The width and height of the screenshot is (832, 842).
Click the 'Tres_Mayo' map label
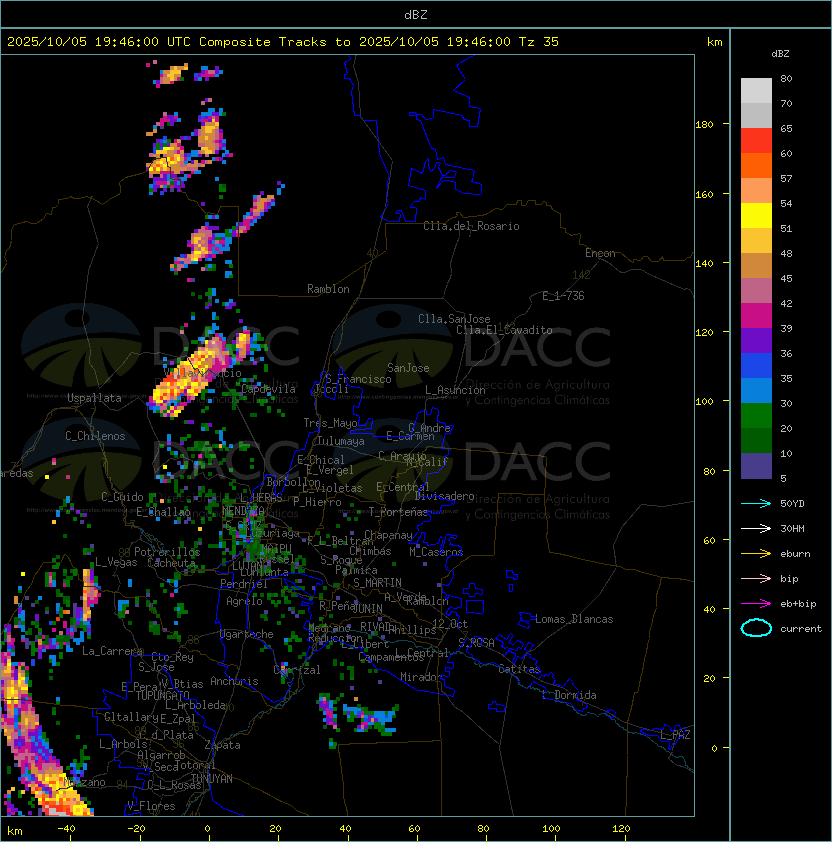(x=330, y=423)
